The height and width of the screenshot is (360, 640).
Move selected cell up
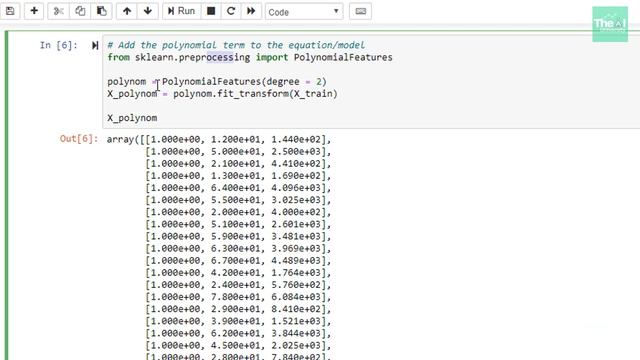click(127, 11)
